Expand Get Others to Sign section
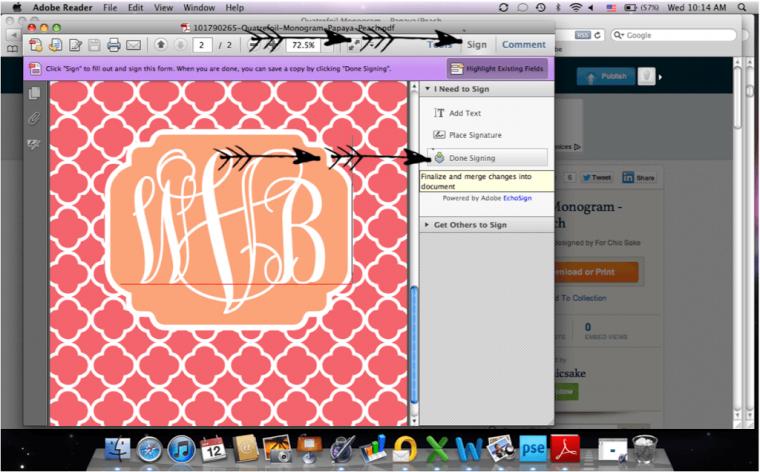 click(x=428, y=225)
